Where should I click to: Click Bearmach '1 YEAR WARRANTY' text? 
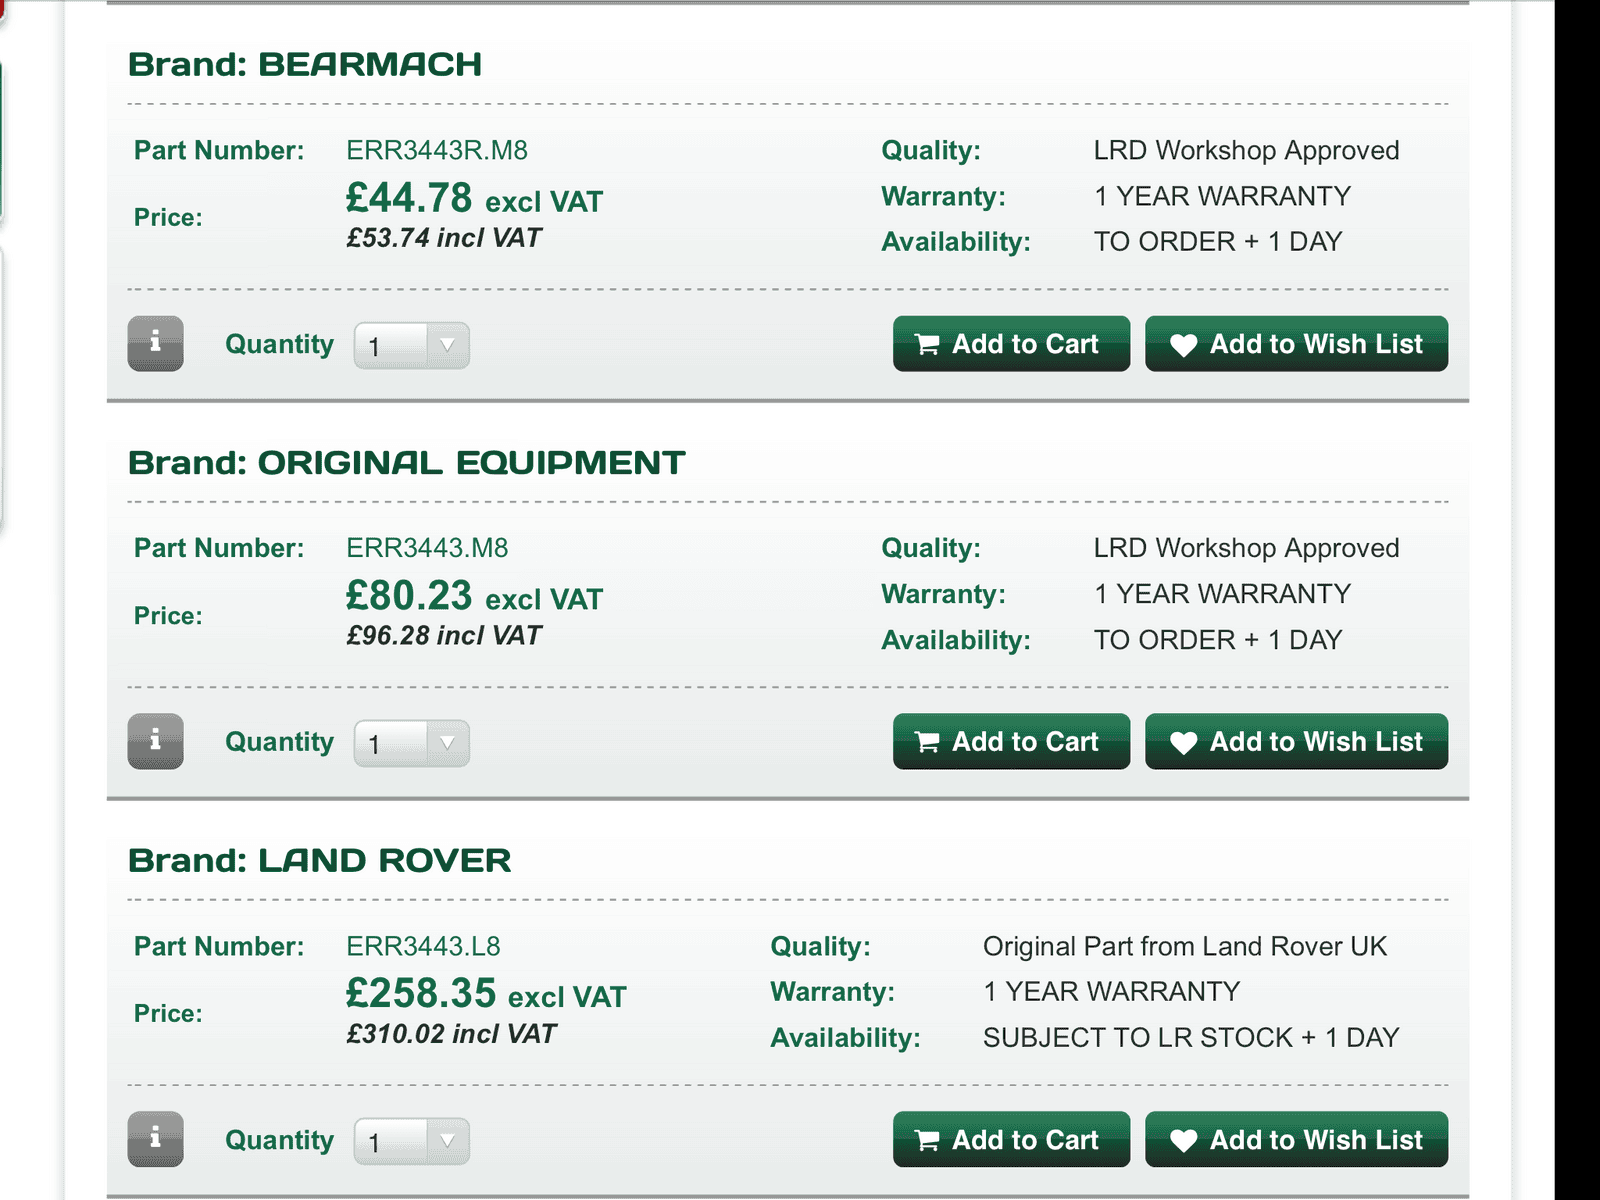(1222, 196)
